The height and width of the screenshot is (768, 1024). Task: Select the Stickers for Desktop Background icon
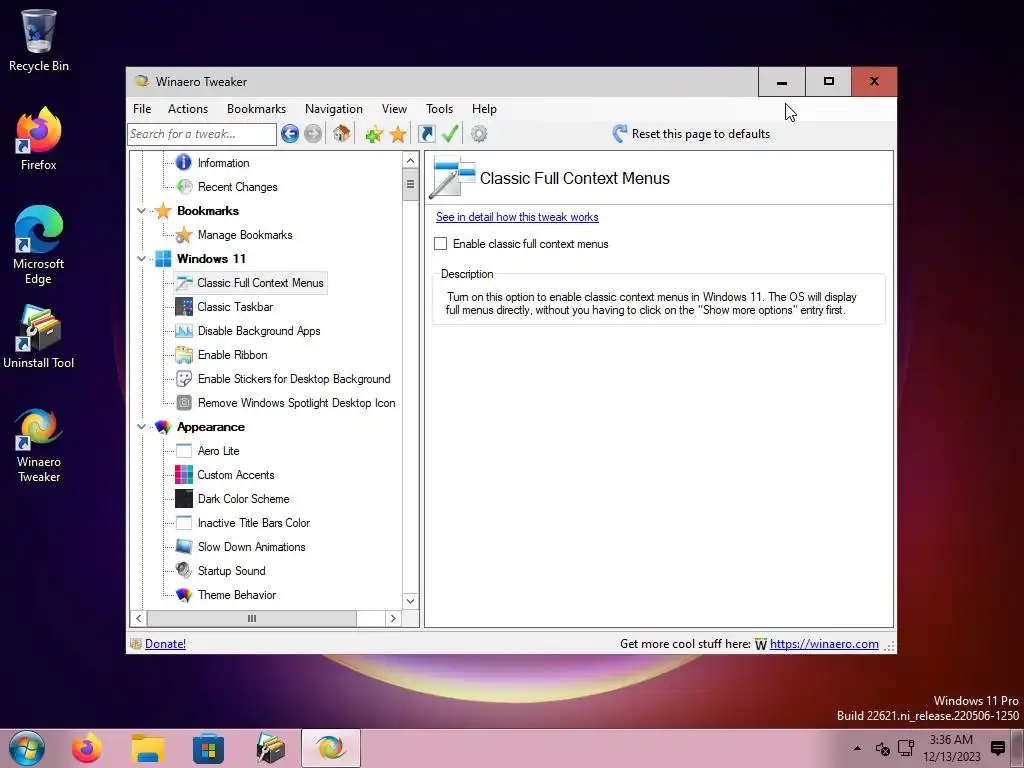coord(184,379)
